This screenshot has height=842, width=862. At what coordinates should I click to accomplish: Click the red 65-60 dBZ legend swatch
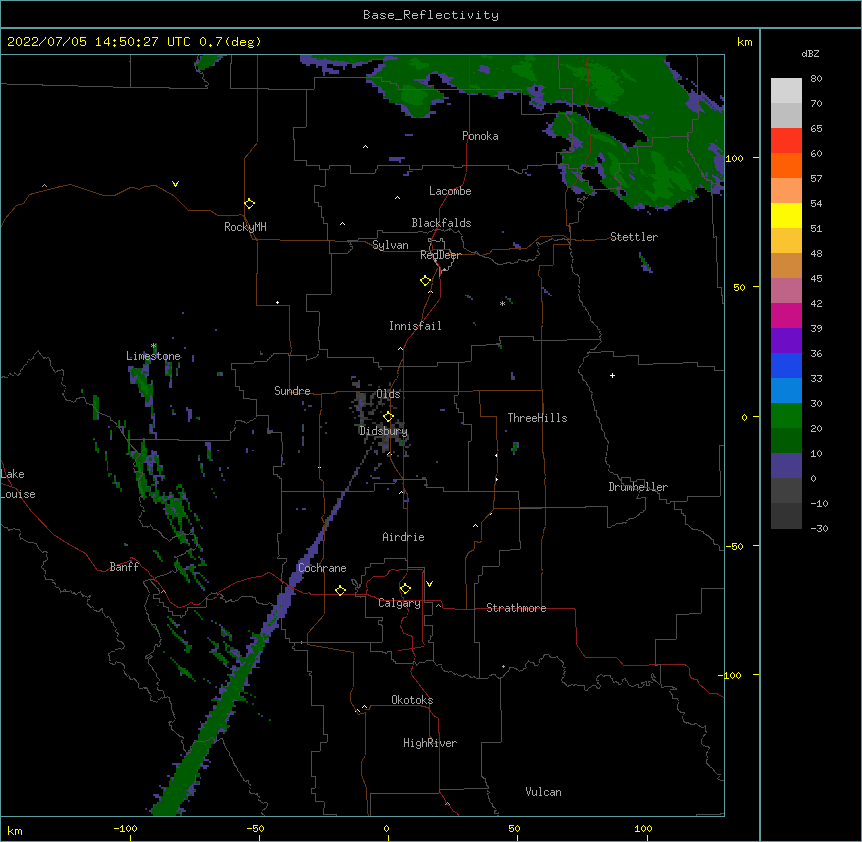[786, 141]
